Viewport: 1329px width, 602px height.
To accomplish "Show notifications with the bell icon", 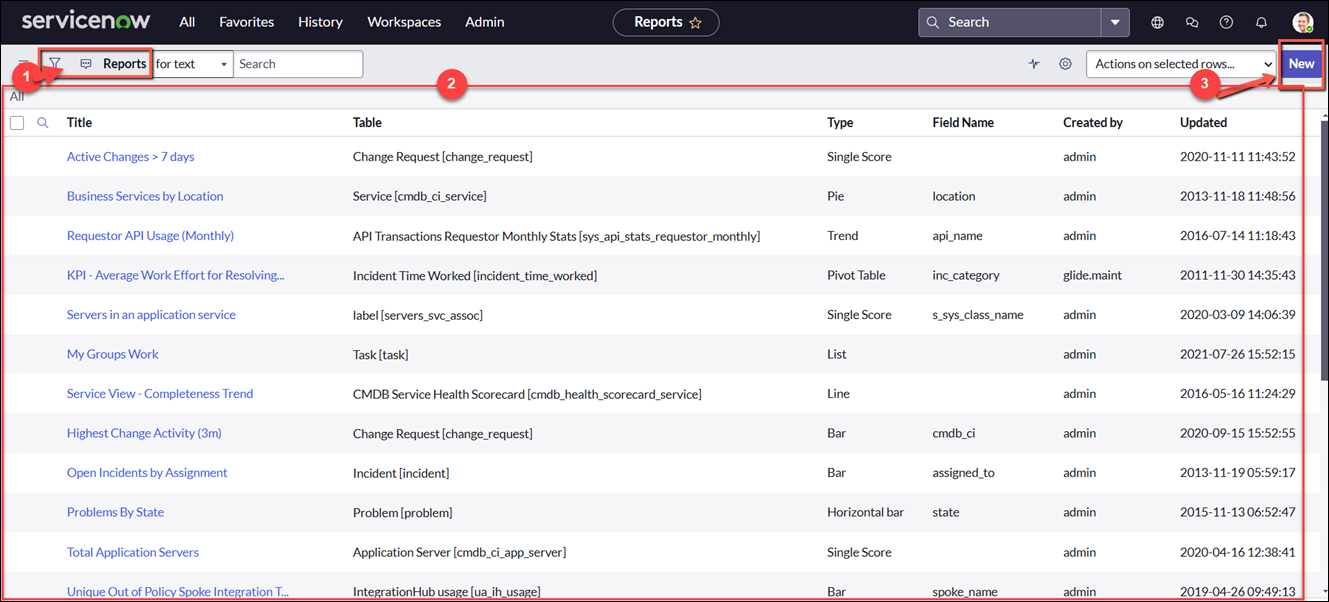I will coord(1261,22).
